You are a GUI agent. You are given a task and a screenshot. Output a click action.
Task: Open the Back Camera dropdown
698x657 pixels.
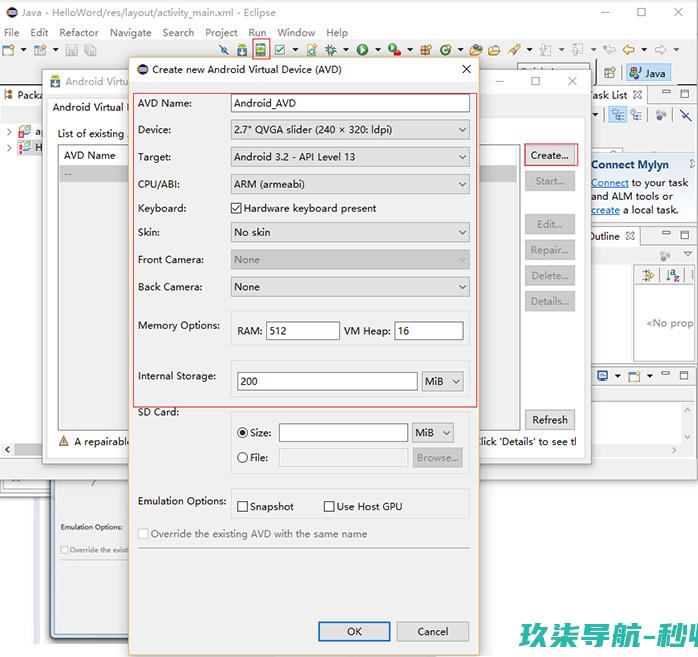350,287
